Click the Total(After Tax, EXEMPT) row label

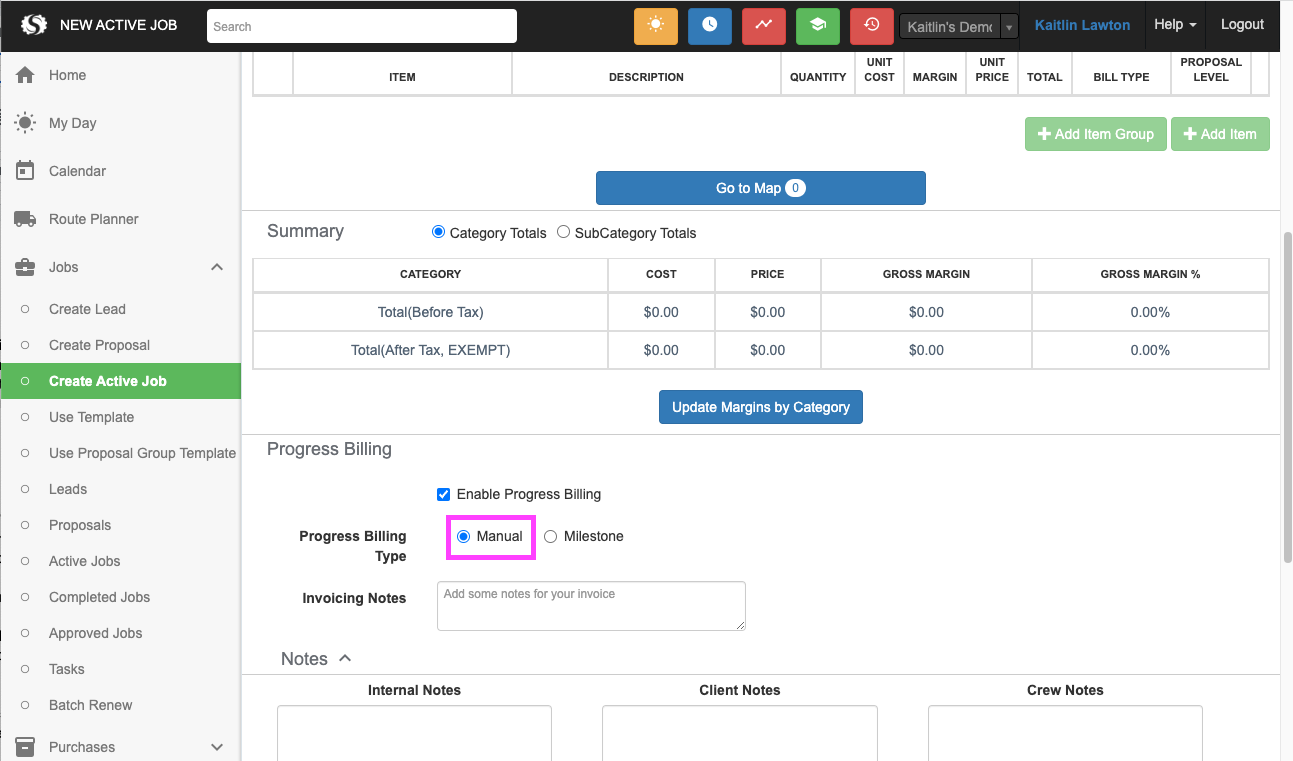click(x=430, y=350)
